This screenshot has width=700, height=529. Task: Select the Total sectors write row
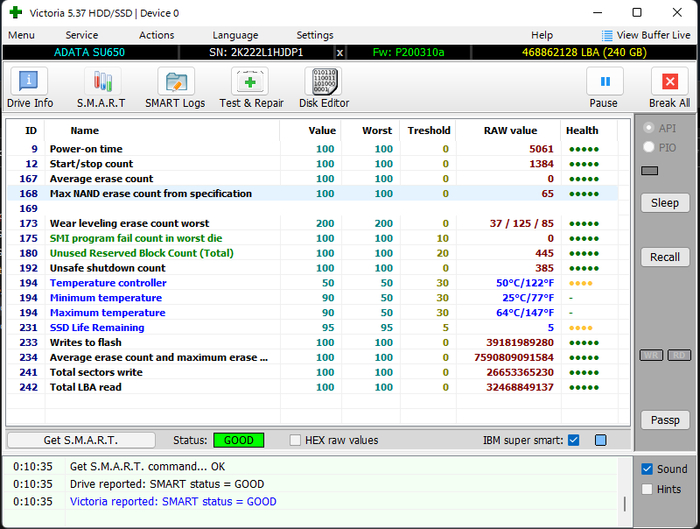tap(312, 372)
